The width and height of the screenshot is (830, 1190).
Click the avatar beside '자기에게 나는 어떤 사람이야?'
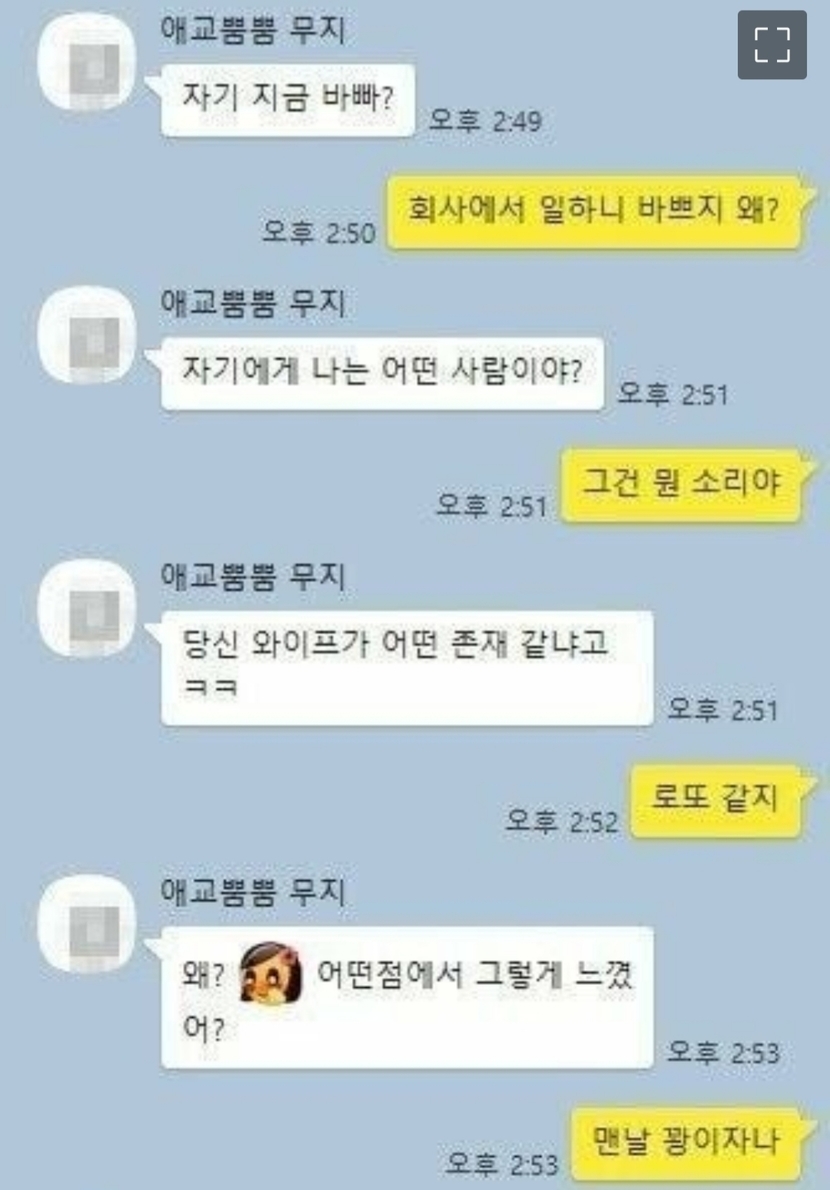point(87,335)
